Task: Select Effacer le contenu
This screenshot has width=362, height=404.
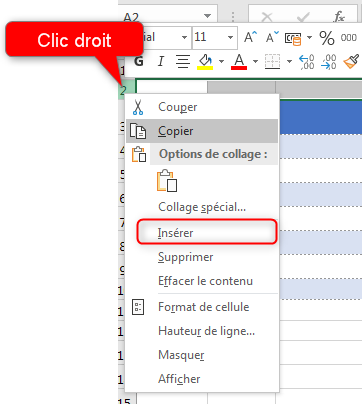Action: (x=202, y=281)
